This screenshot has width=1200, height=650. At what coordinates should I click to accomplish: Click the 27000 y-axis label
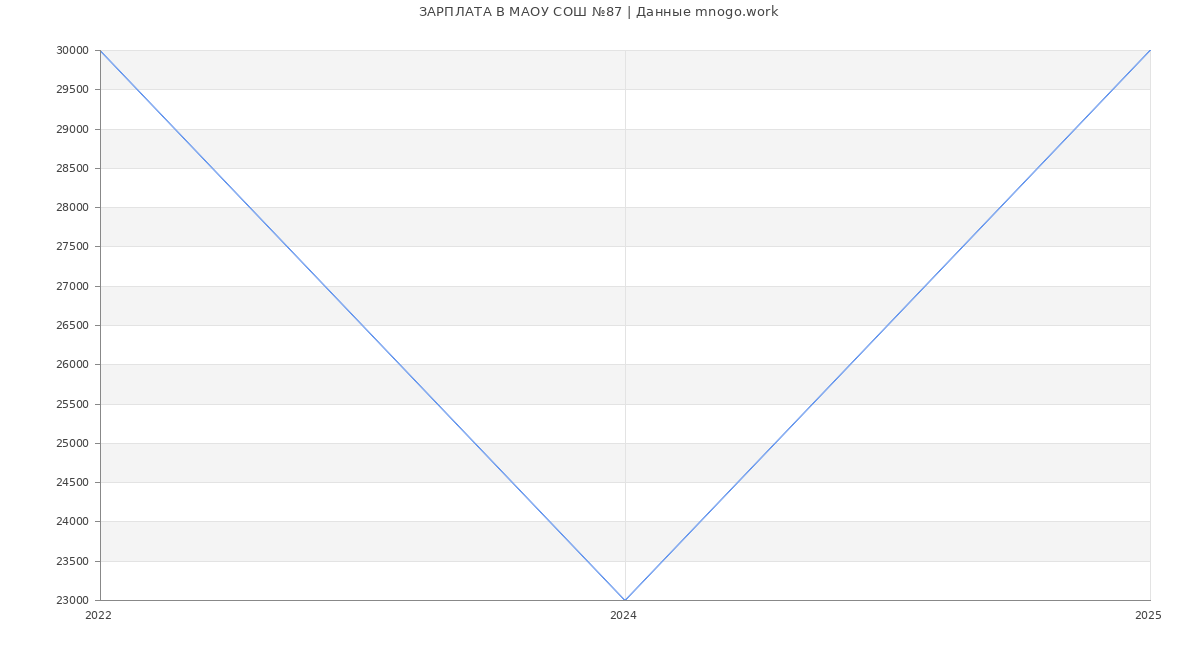72,287
